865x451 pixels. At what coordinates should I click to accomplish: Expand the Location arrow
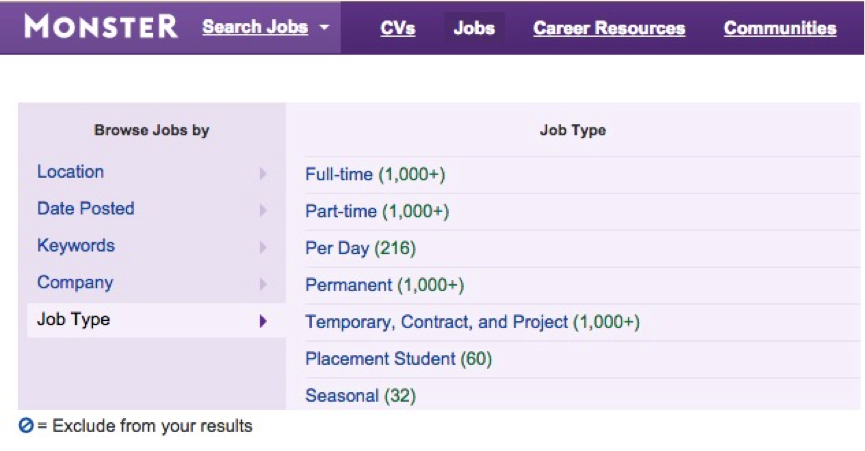coord(263,174)
